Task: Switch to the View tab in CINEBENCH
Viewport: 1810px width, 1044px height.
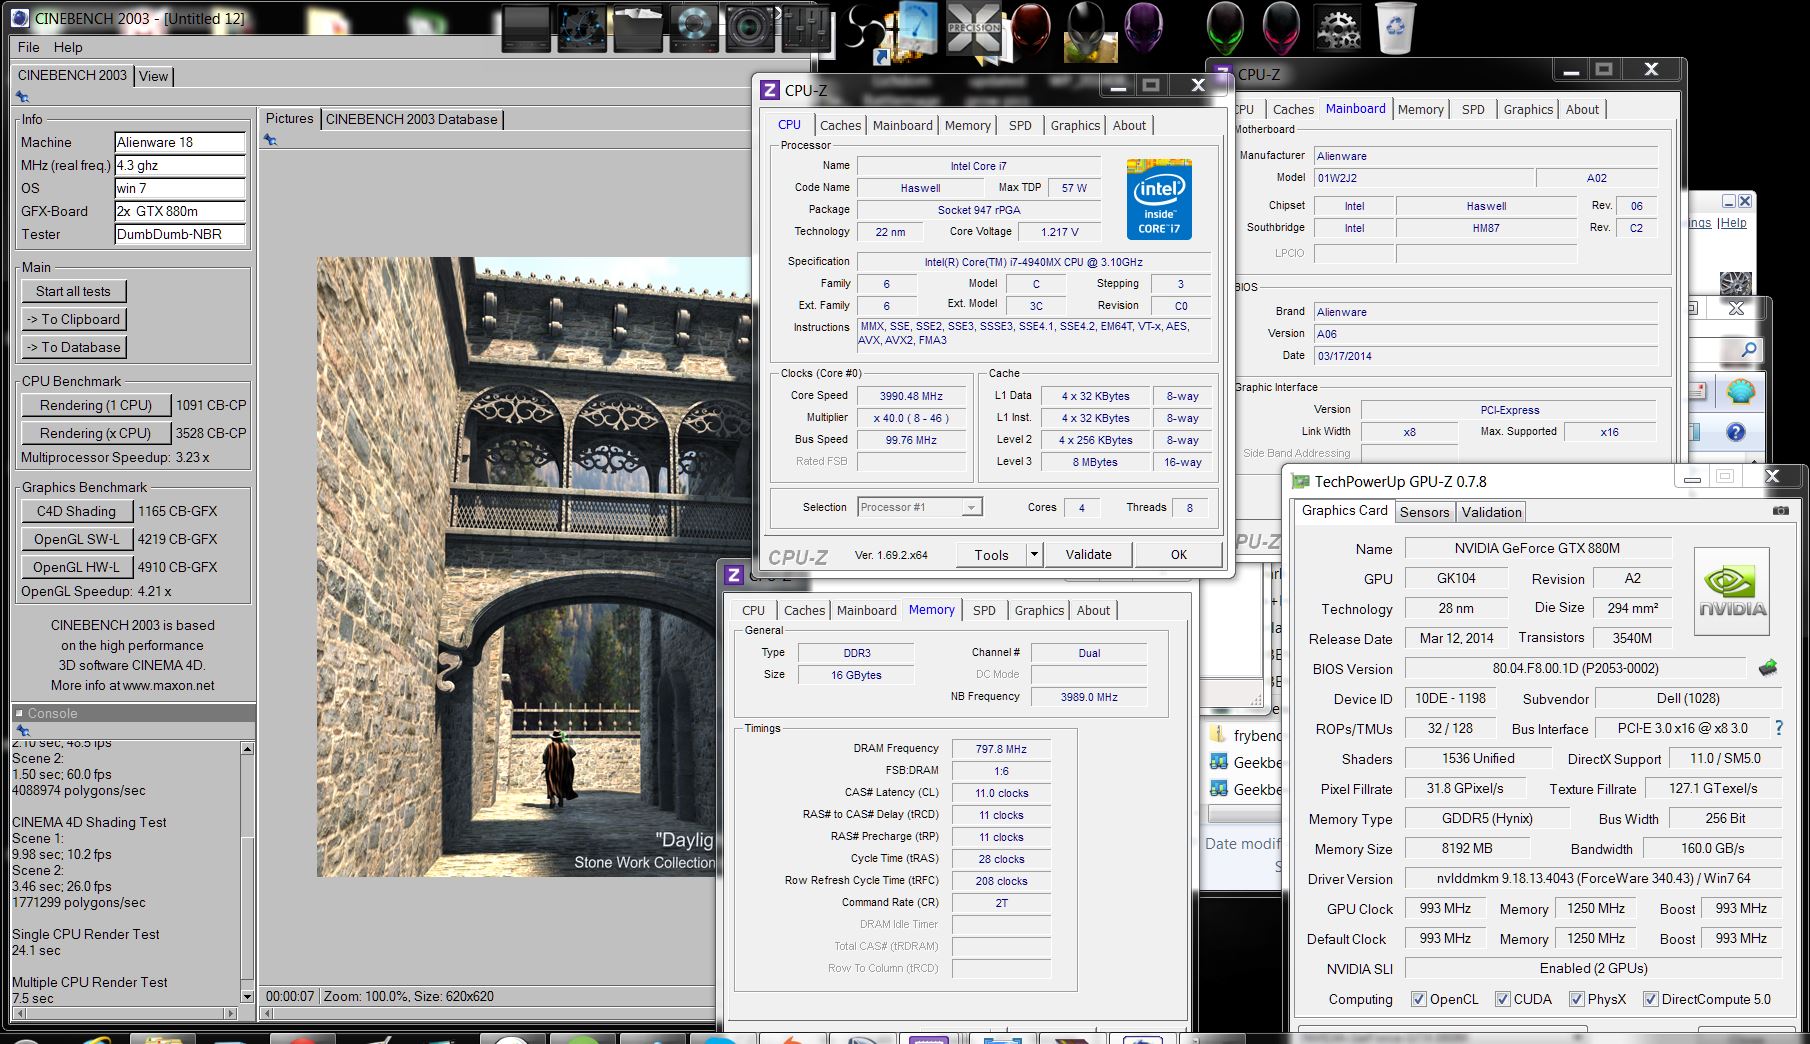Action: (154, 76)
